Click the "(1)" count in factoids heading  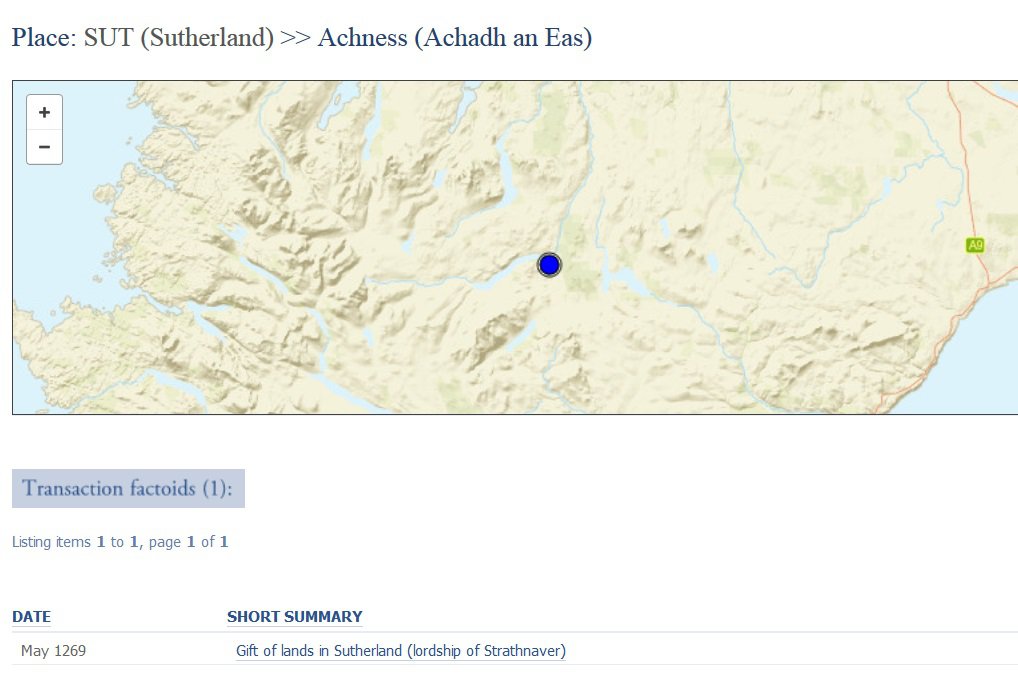[214, 488]
